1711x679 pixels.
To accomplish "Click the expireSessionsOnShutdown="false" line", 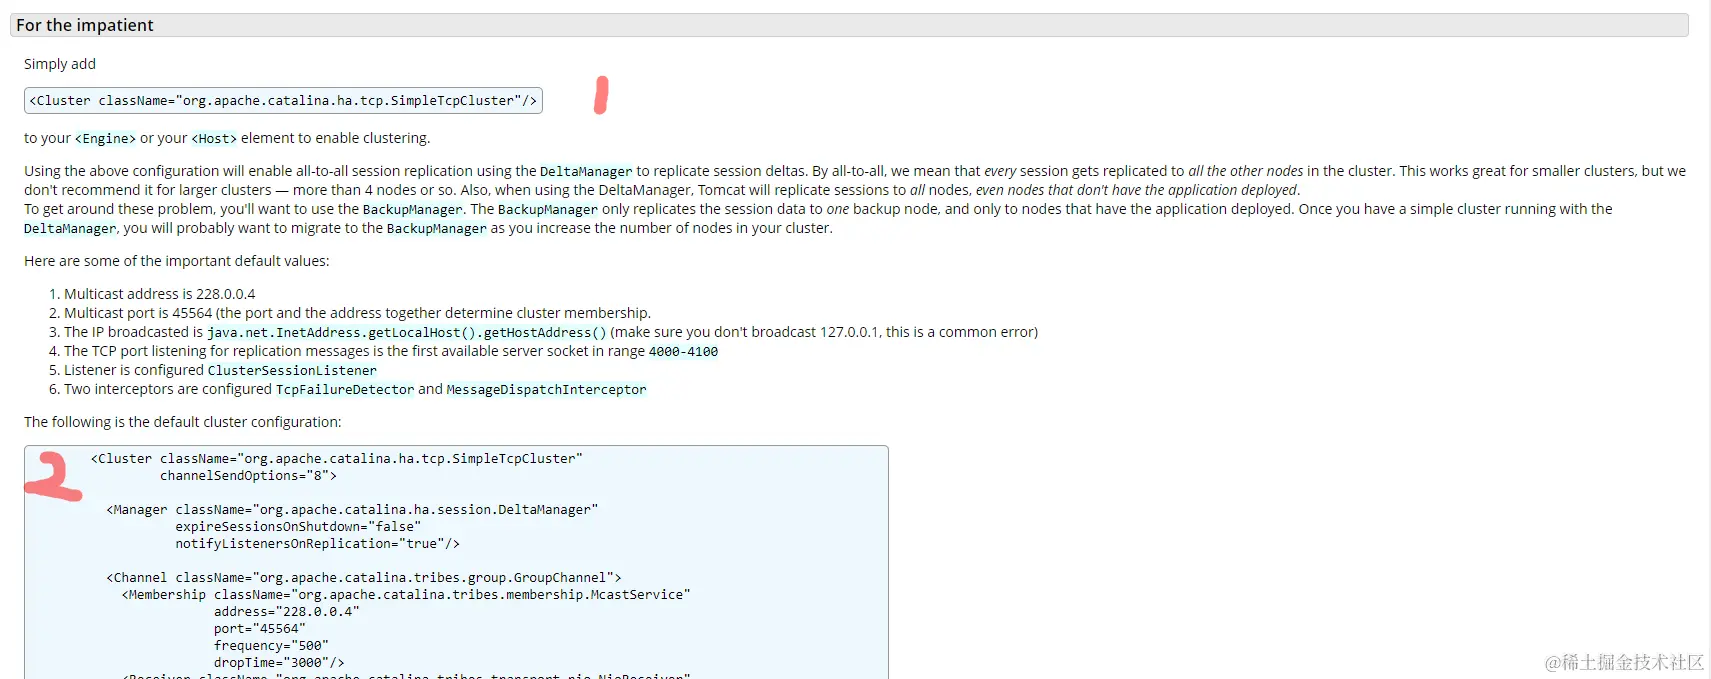I will tap(298, 527).
